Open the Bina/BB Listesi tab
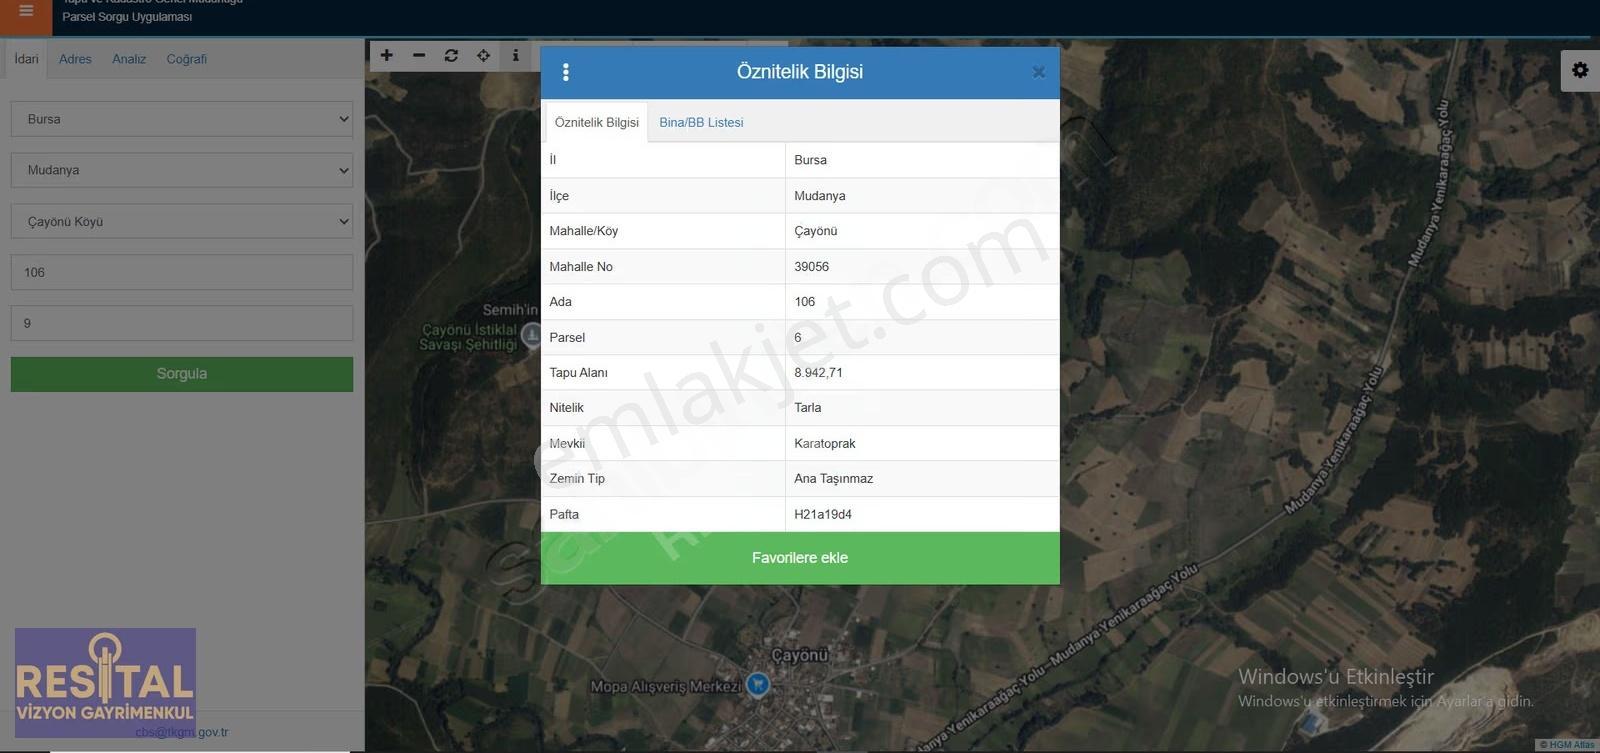This screenshot has height=753, width=1600. (701, 122)
